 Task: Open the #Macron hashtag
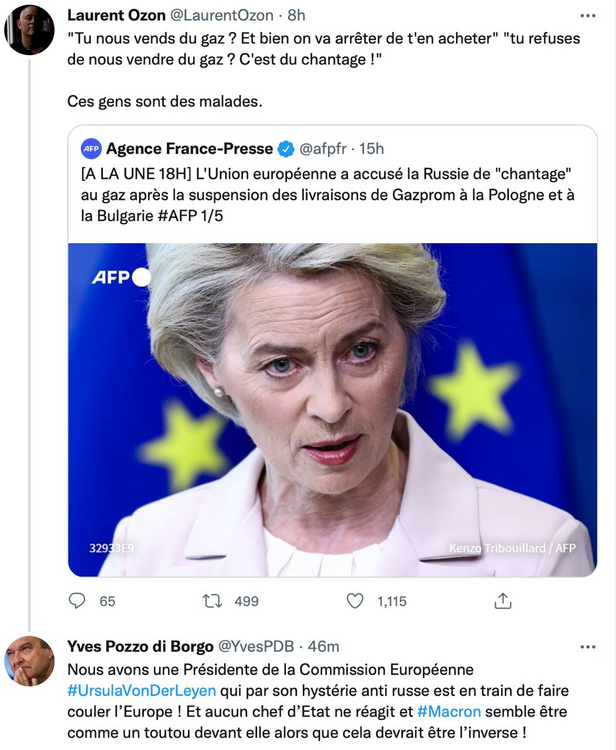click(x=449, y=711)
